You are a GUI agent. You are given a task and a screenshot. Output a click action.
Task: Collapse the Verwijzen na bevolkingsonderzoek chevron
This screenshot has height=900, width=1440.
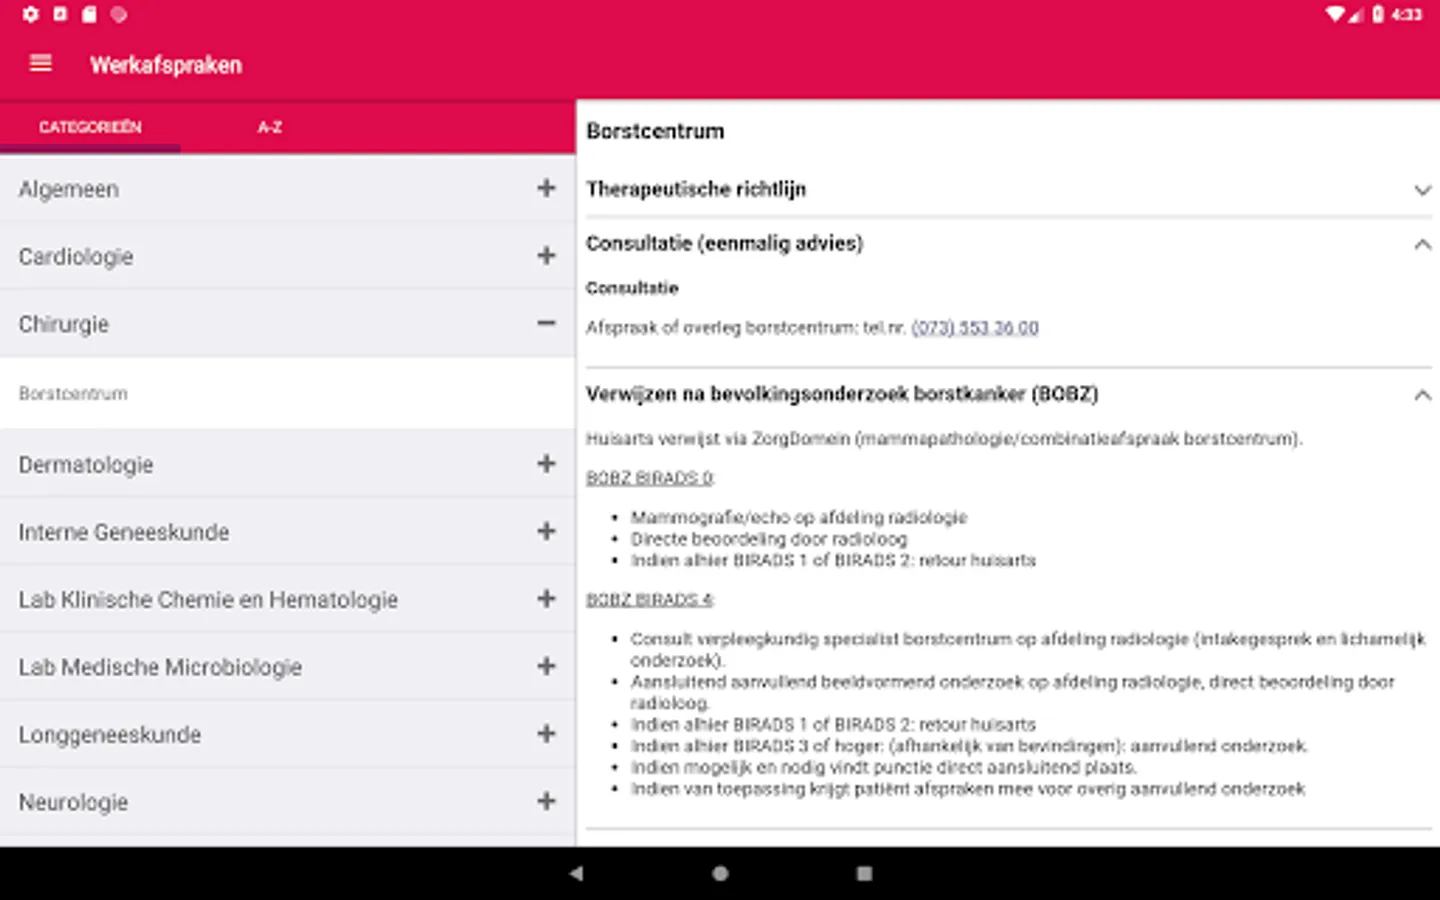tap(1422, 395)
